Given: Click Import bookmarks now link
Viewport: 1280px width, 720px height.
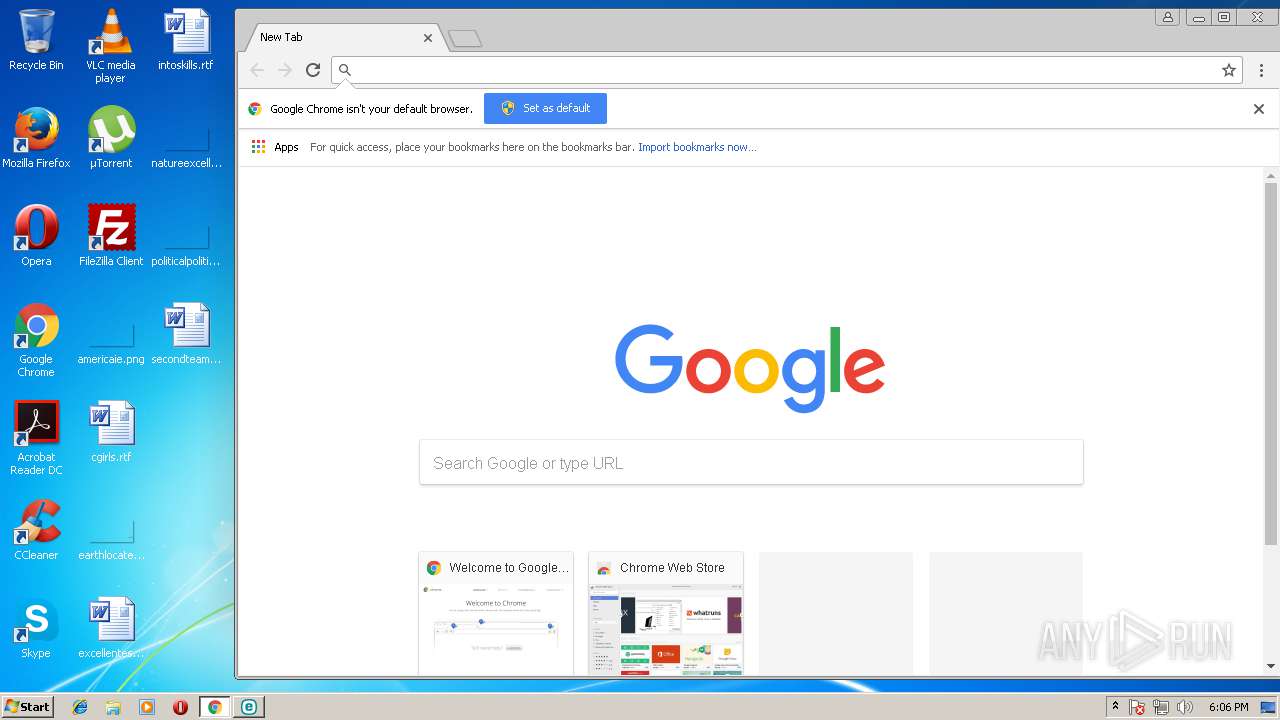Looking at the screenshot, I should click(x=697, y=147).
